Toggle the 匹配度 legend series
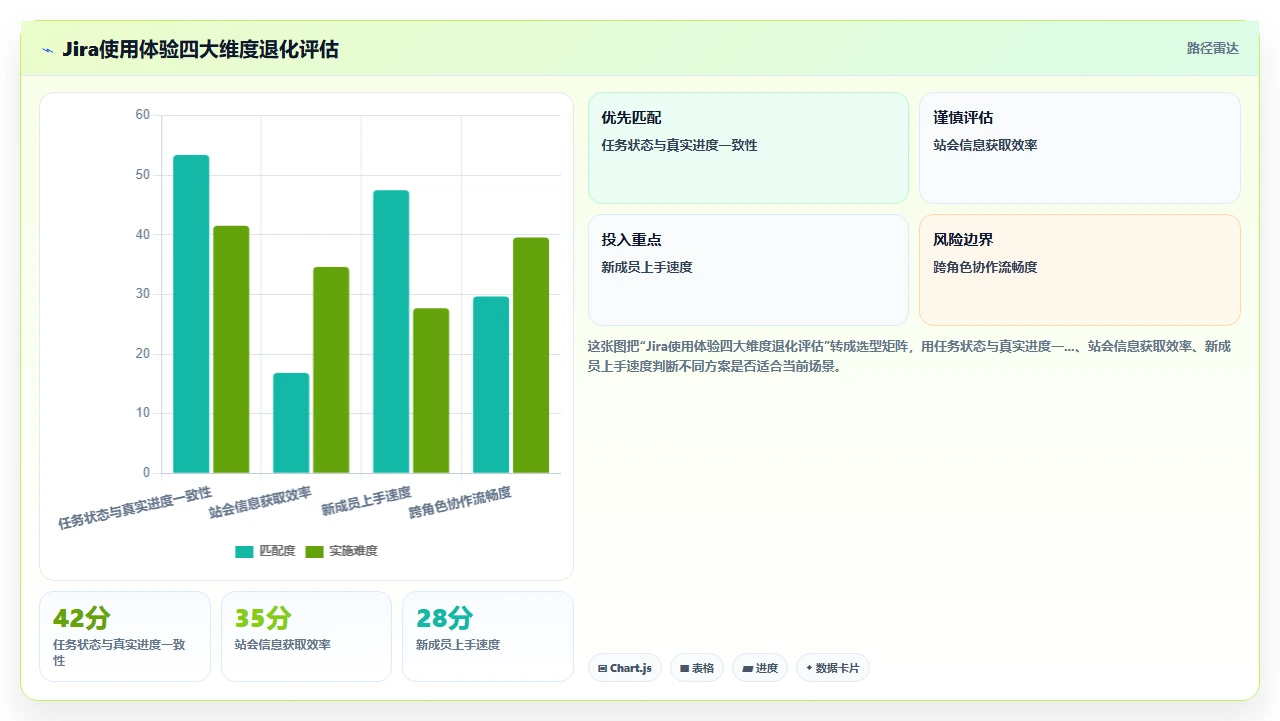Screen dimensions: 1280x721 (265, 551)
